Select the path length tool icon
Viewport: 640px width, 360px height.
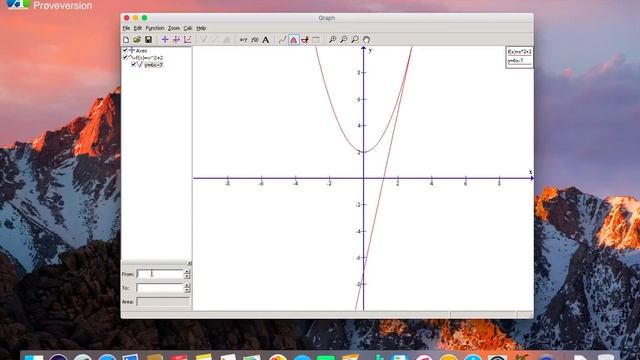304,40
